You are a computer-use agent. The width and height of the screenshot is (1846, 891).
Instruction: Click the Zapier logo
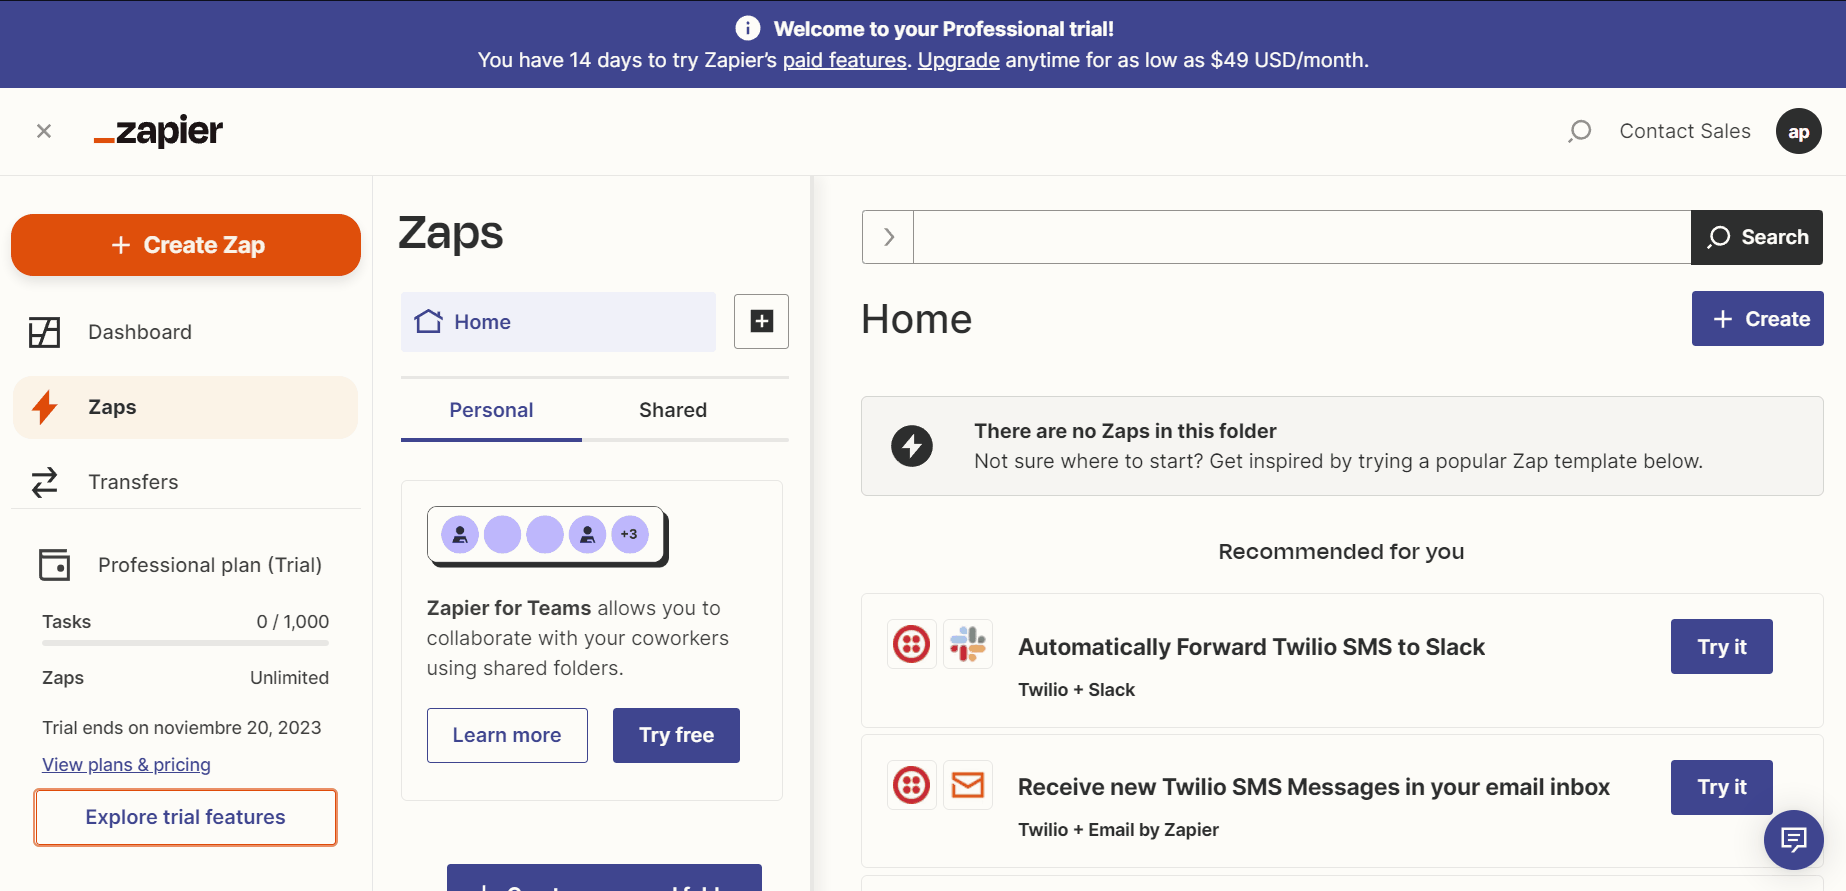pyautogui.click(x=158, y=131)
